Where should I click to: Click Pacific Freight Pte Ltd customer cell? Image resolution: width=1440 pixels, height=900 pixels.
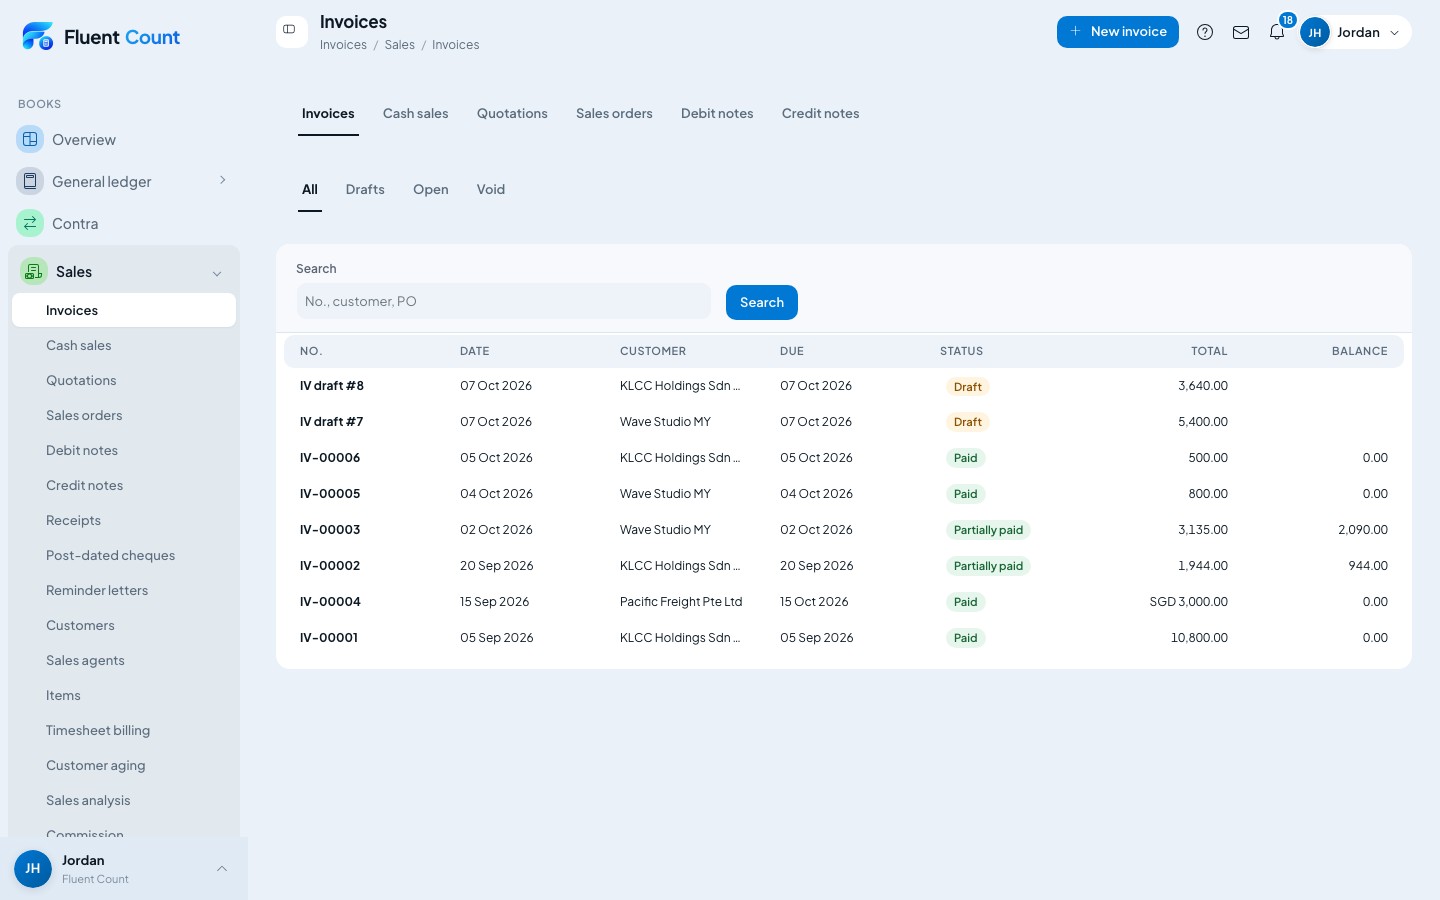pyautogui.click(x=681, y=602)
